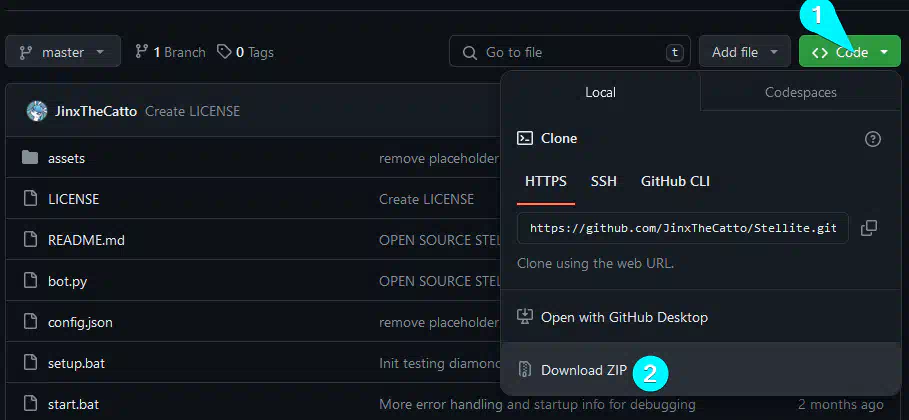This screenshot has height=420, width=909.
Task: Click the HTTPS clone URL text field
Action: point(683,228)
